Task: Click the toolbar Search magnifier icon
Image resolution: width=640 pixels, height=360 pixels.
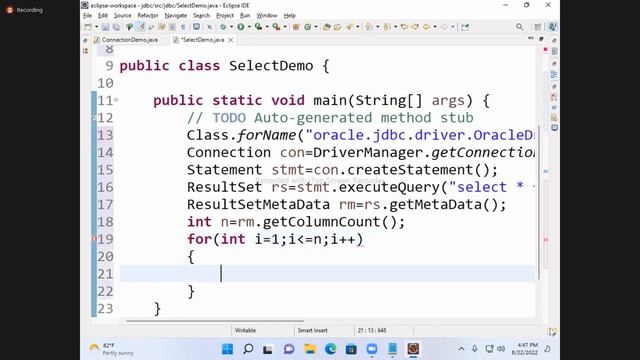Action: point(519,27)
